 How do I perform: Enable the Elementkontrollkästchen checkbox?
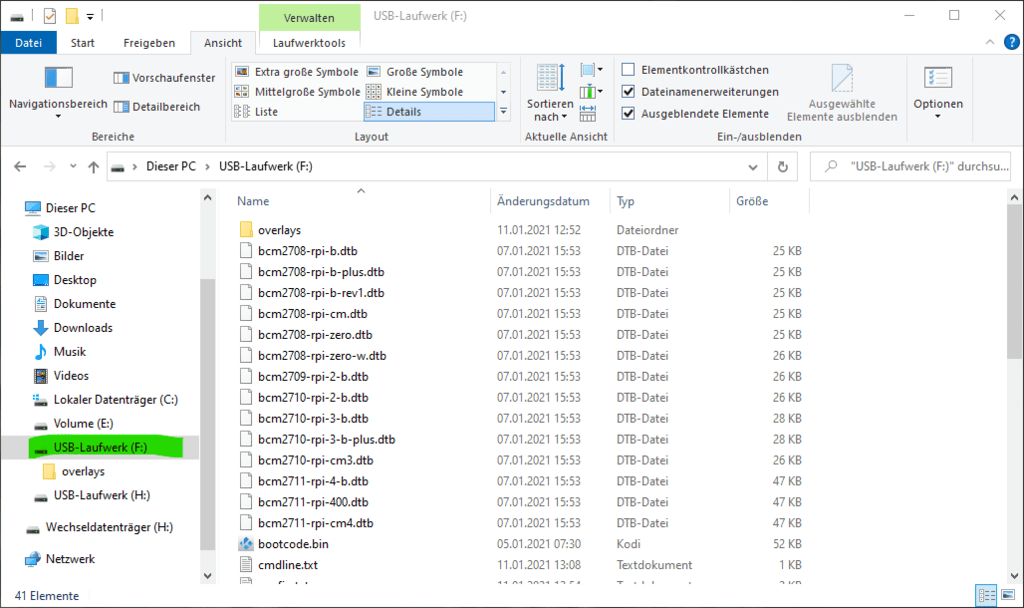point(628,70)
